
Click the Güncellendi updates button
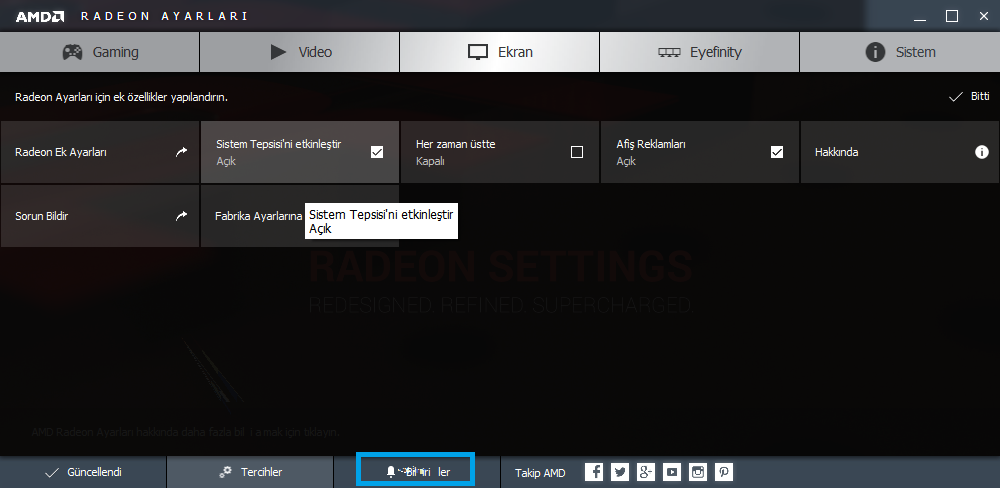point(83,472)
